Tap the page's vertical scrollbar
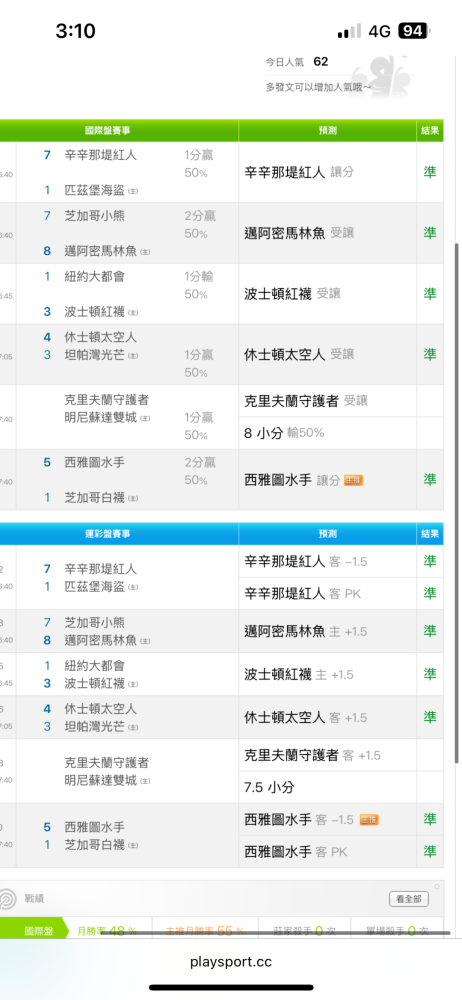The height and width of the screenshot is (1000, 462). point(456,503)
